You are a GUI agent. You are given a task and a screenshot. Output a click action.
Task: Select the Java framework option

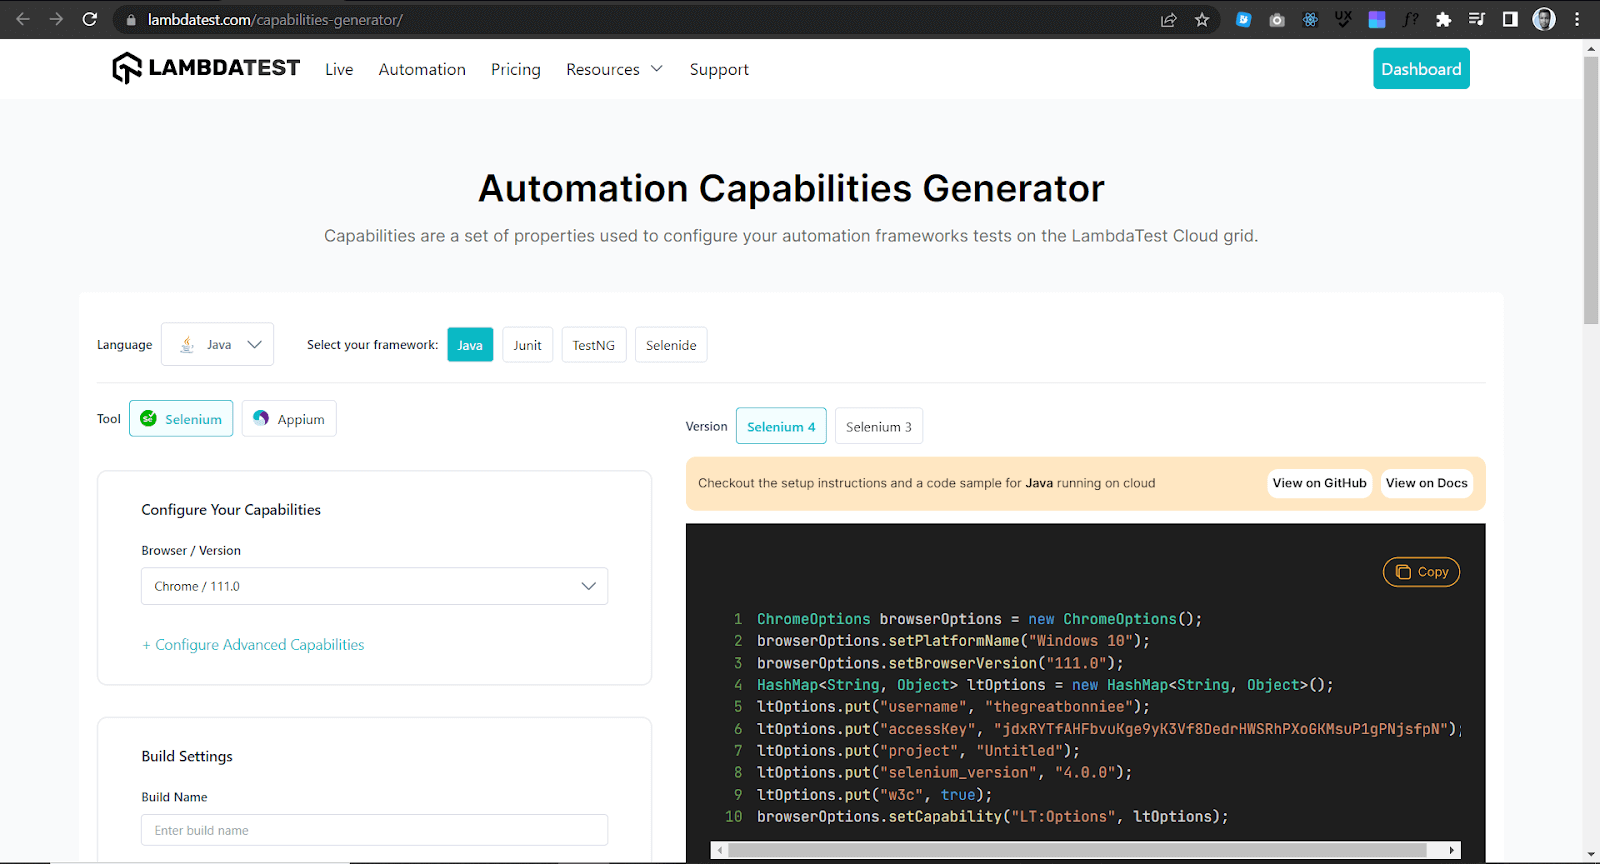click(x=470, y=345)
